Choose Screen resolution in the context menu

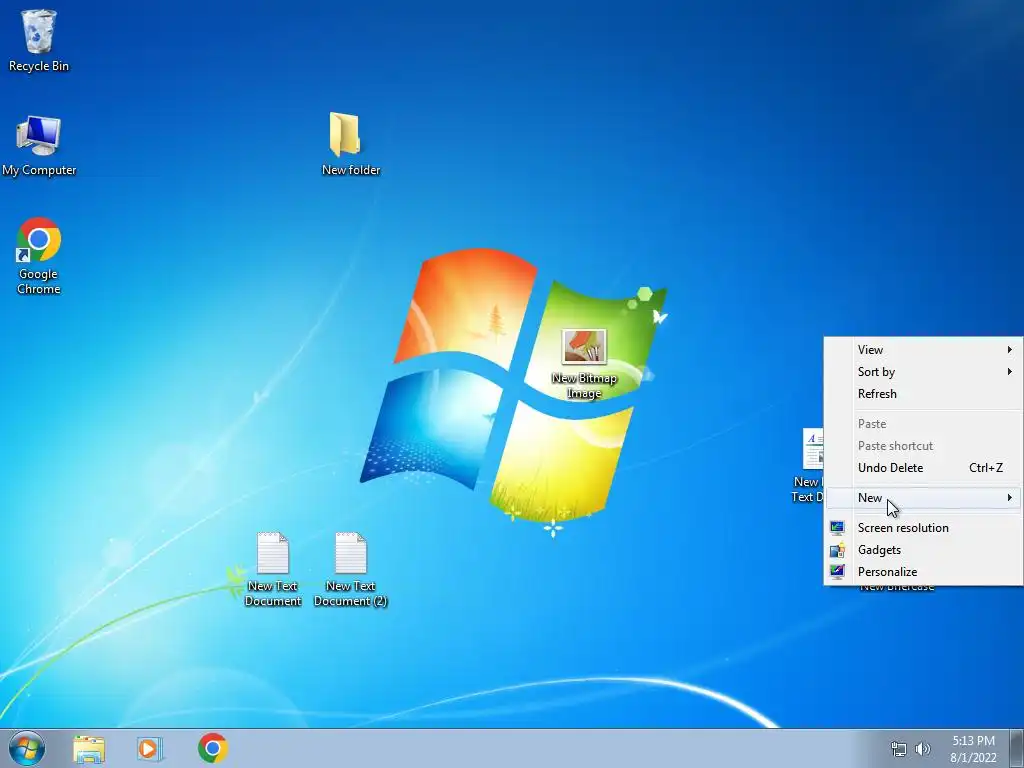point(923,528)
